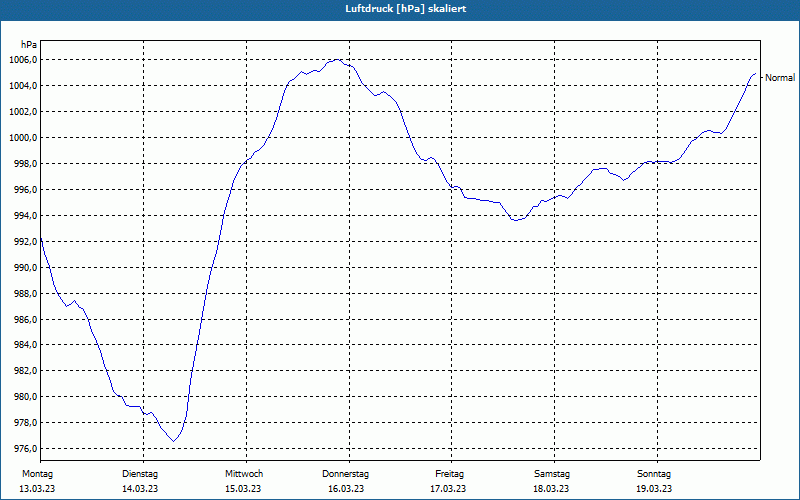
Task: Click the 1000,0 axis value
Action: tap(23, 138)
